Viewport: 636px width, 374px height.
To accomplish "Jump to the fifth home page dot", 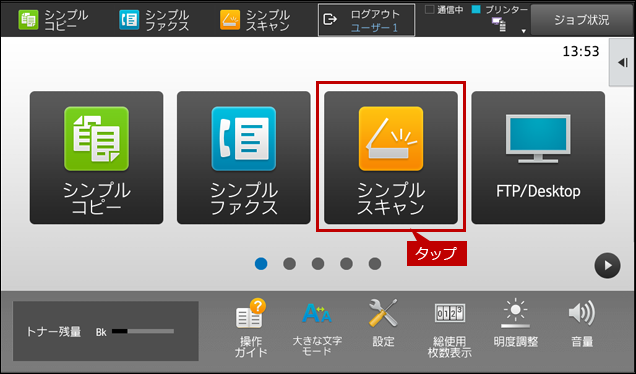I will (x=375, y=264).
